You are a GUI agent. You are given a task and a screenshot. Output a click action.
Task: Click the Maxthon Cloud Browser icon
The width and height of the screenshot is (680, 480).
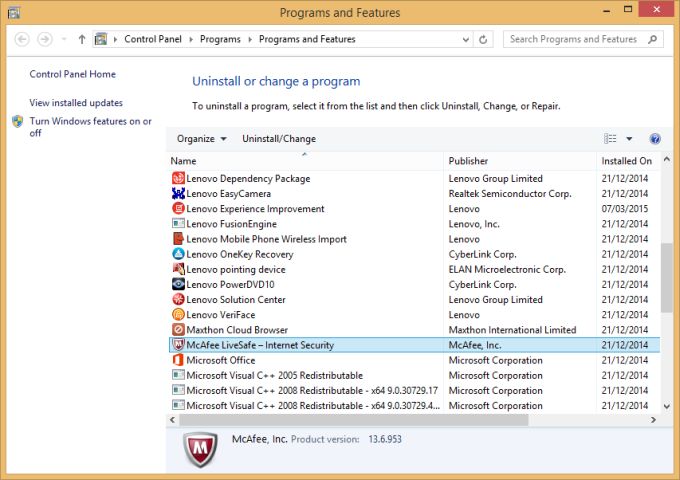click(178, 330)
